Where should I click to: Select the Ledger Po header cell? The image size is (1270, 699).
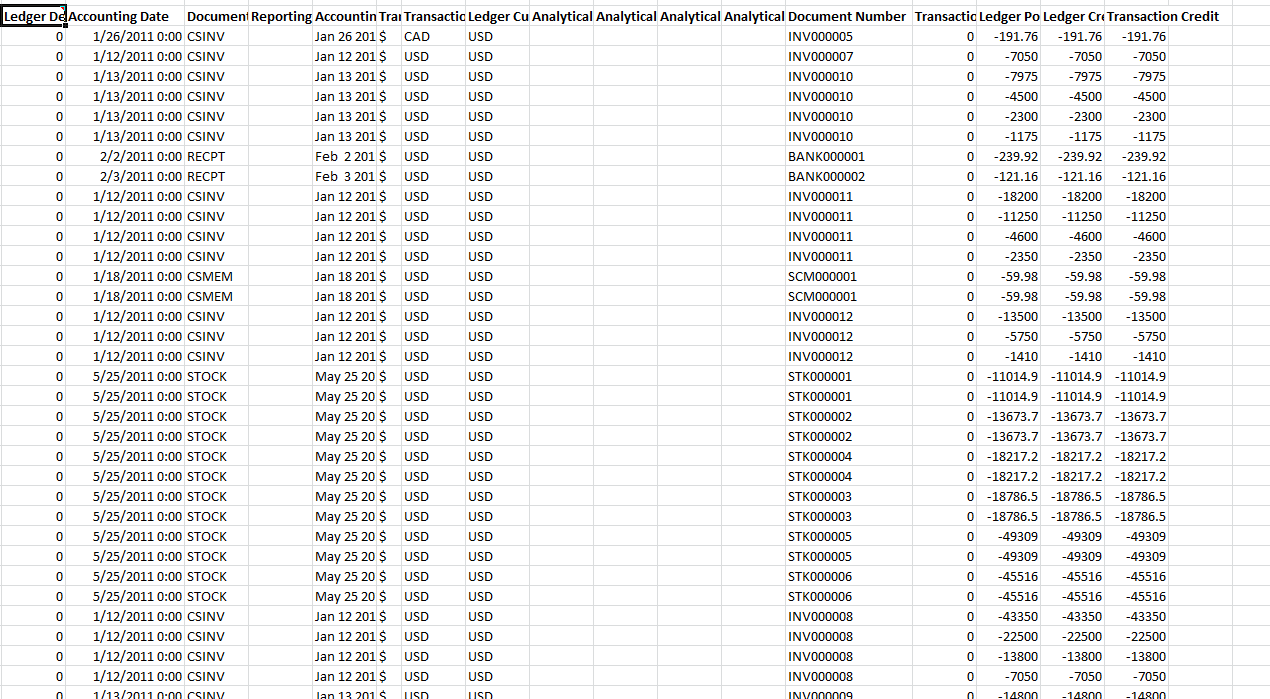click(x=1008, y=17)
